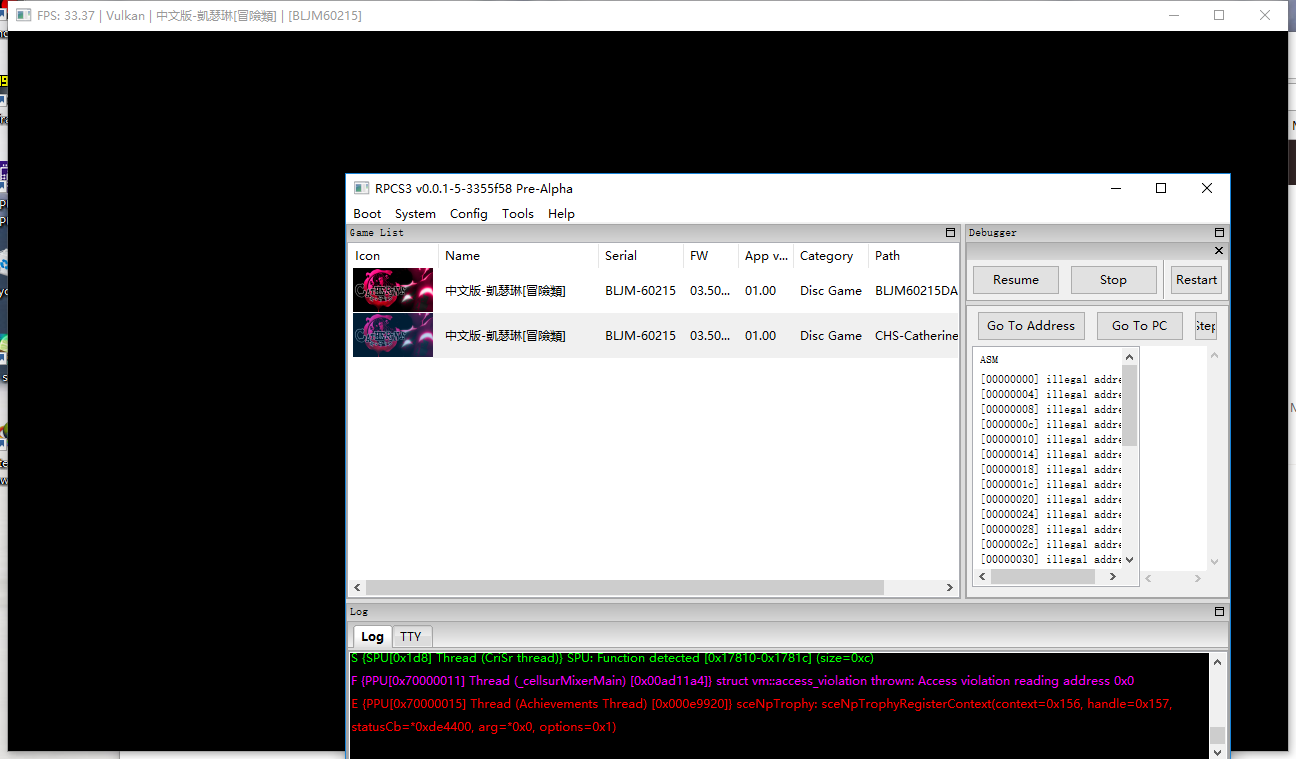Click the ASM list scroll left arrow
This screenshot has width=1296, height=759.
pyautogui.click(x=982, y=577)
